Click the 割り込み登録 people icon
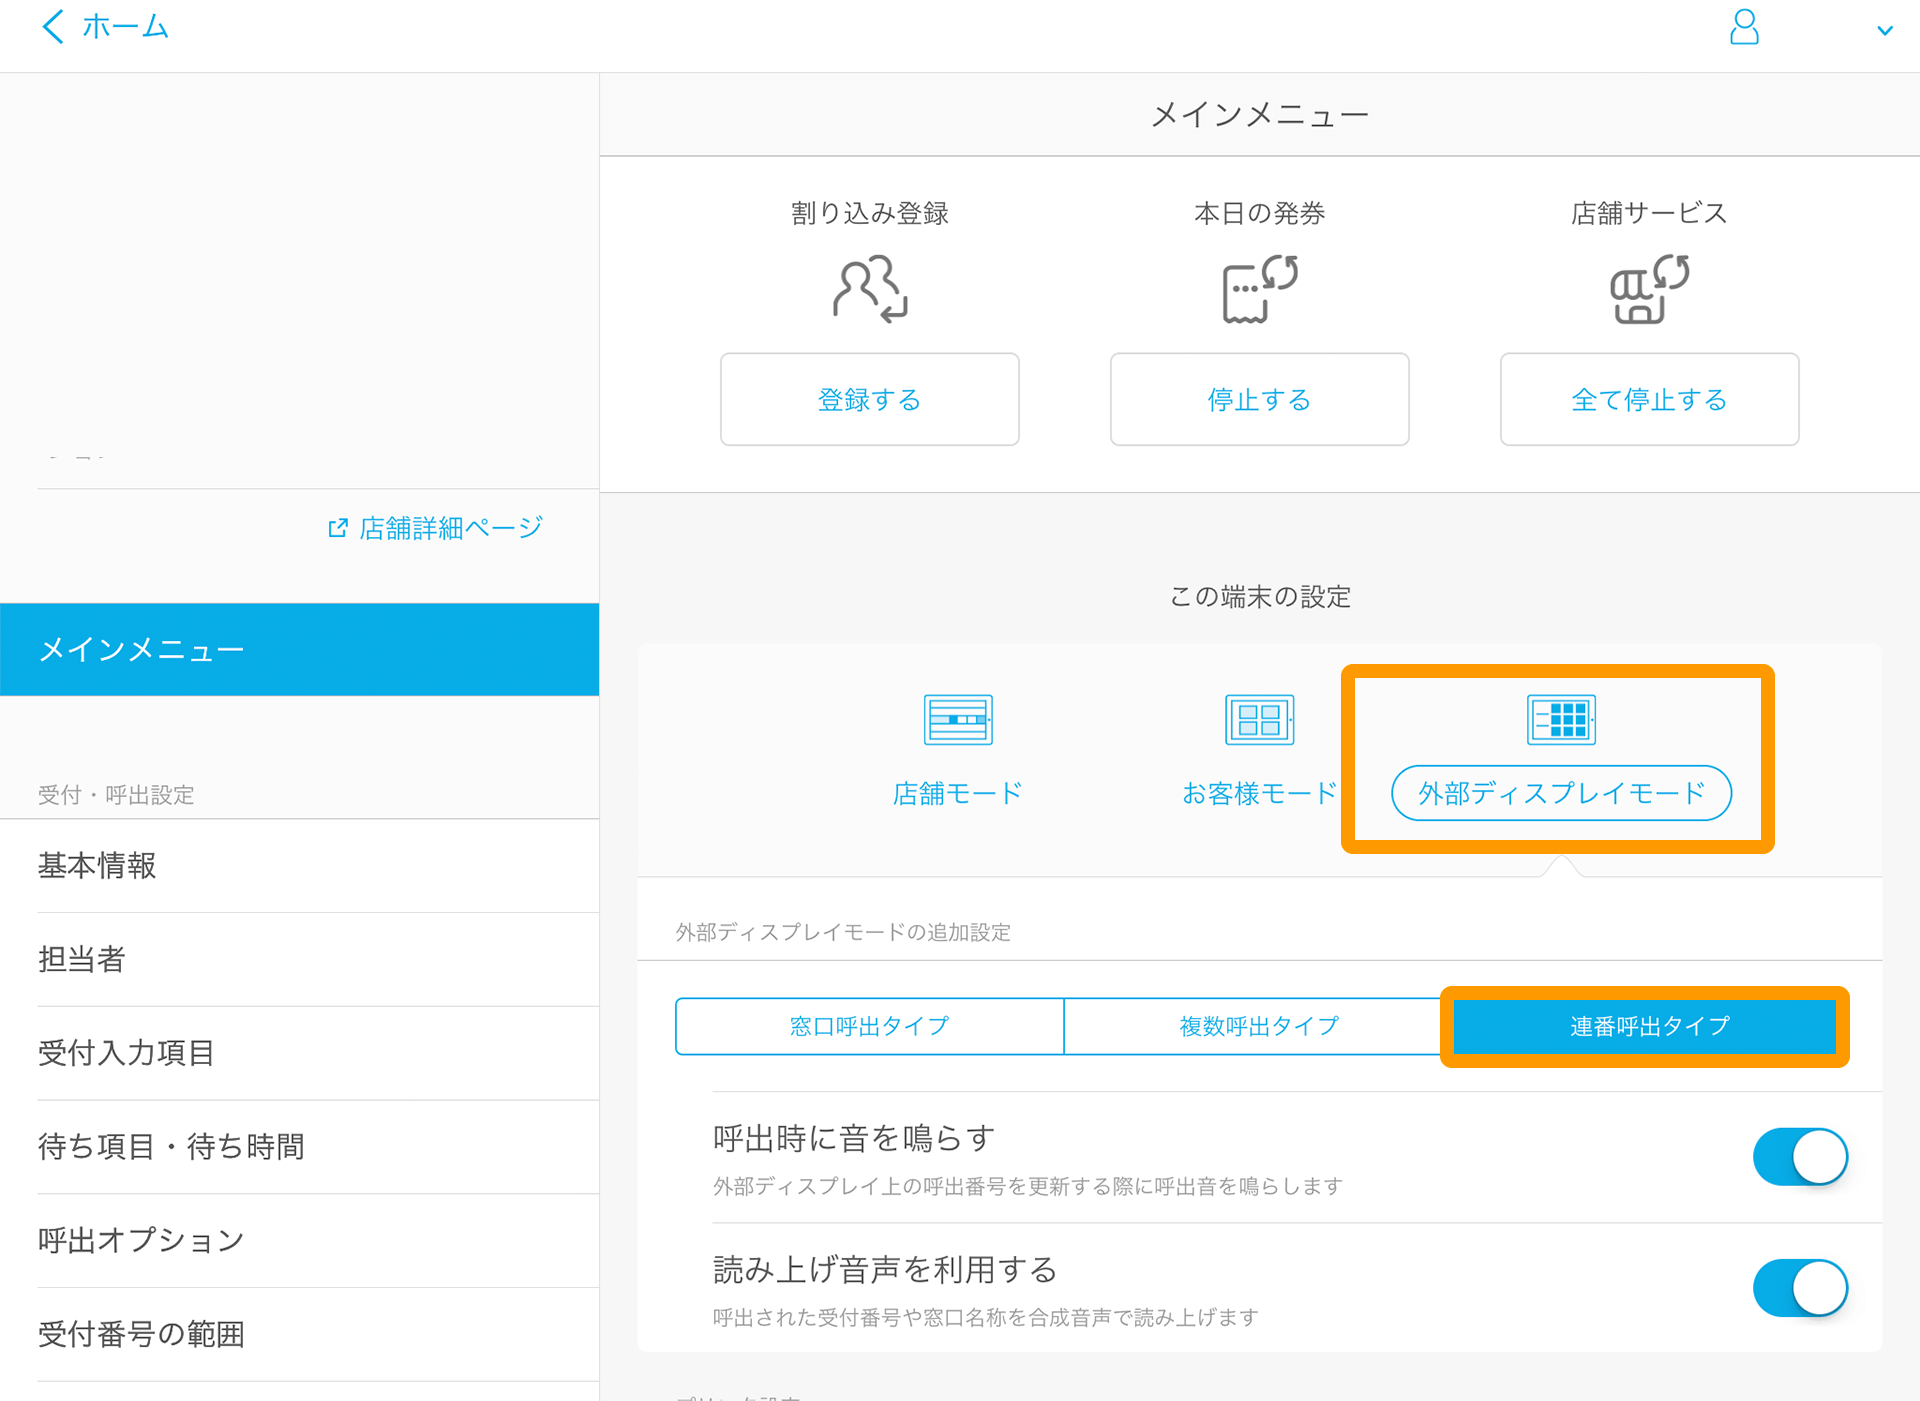The image size is (1920, 1401). [870, 290]
